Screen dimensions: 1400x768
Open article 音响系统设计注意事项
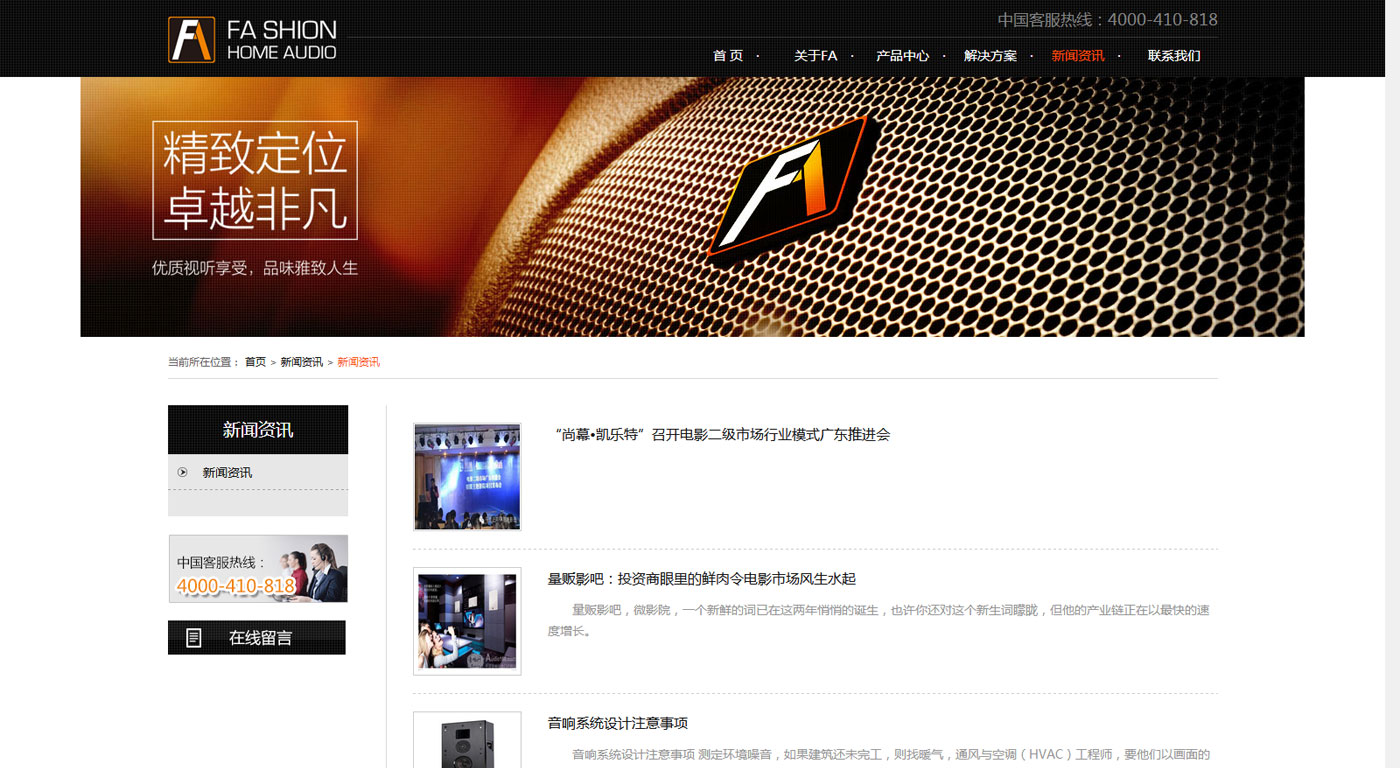618,723
